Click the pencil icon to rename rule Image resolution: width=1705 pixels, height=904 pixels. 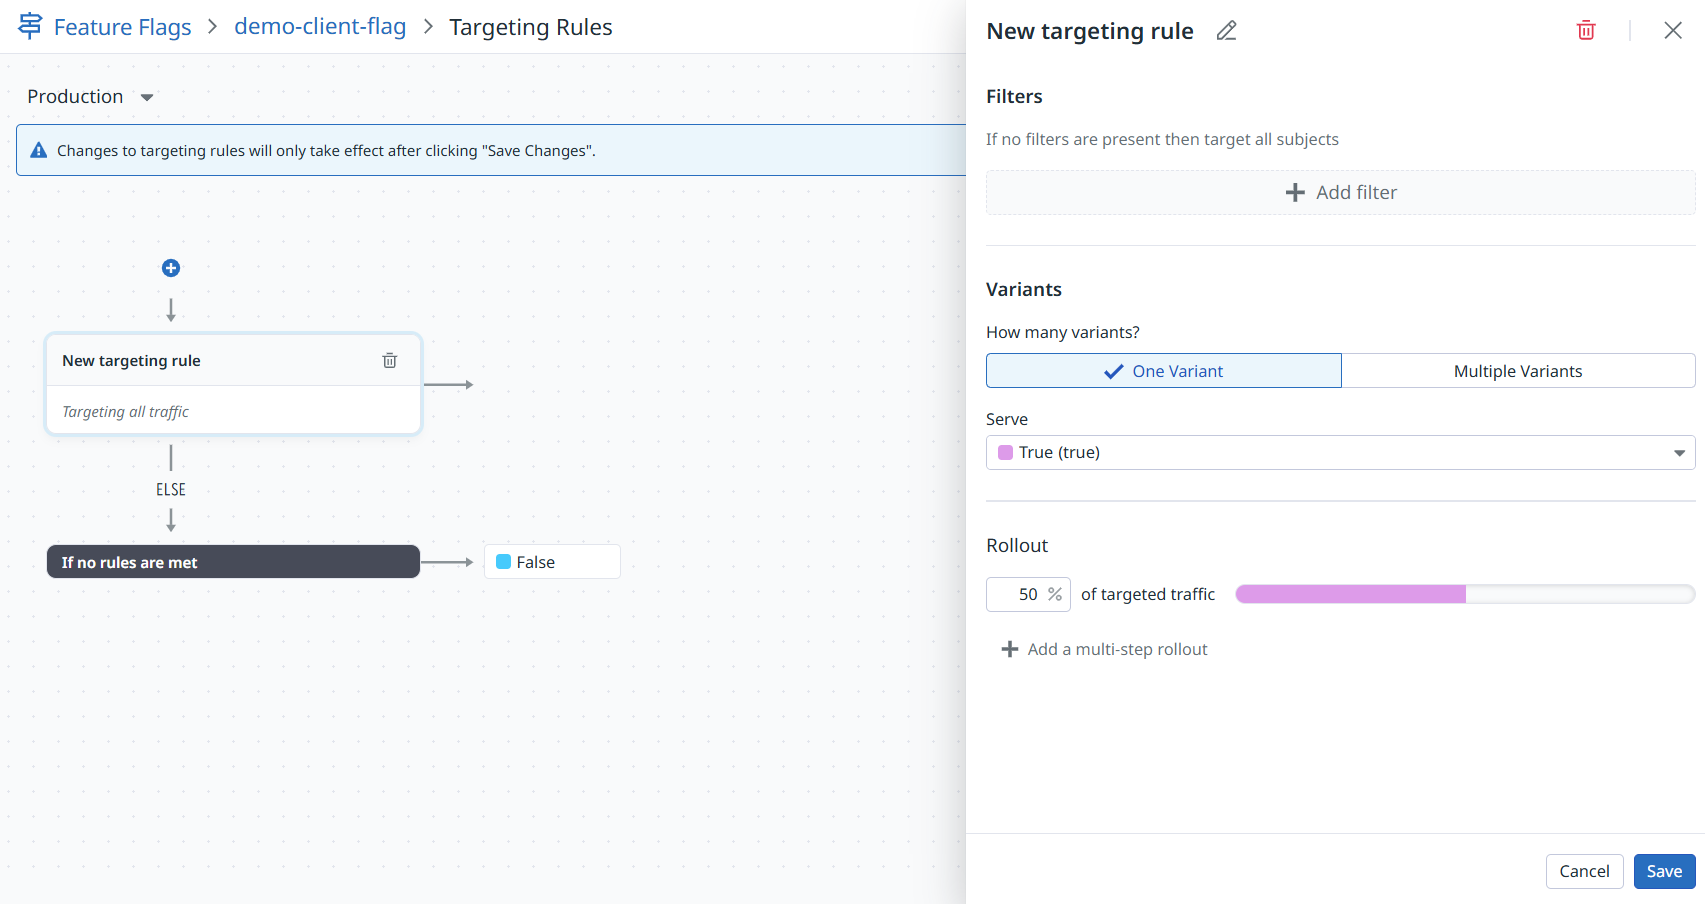[1226, 31]
